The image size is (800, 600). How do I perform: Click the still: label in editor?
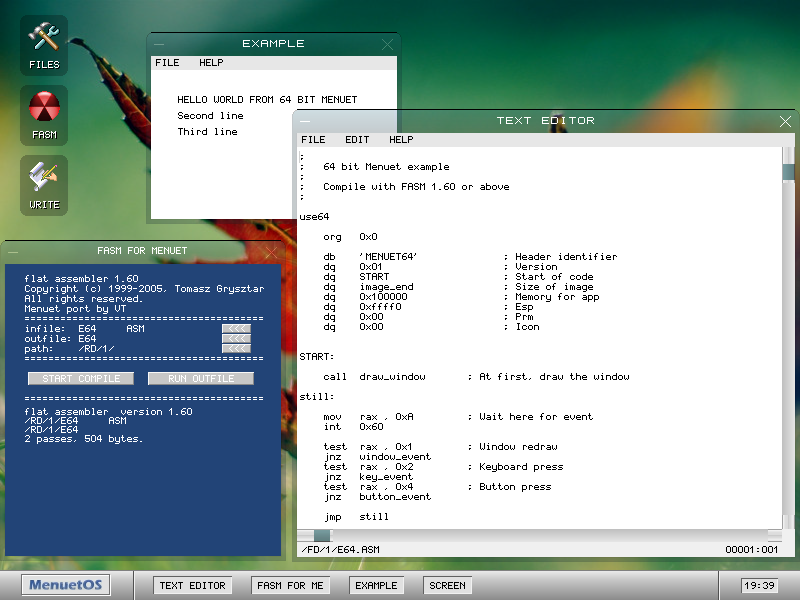[x=316, y=396]
